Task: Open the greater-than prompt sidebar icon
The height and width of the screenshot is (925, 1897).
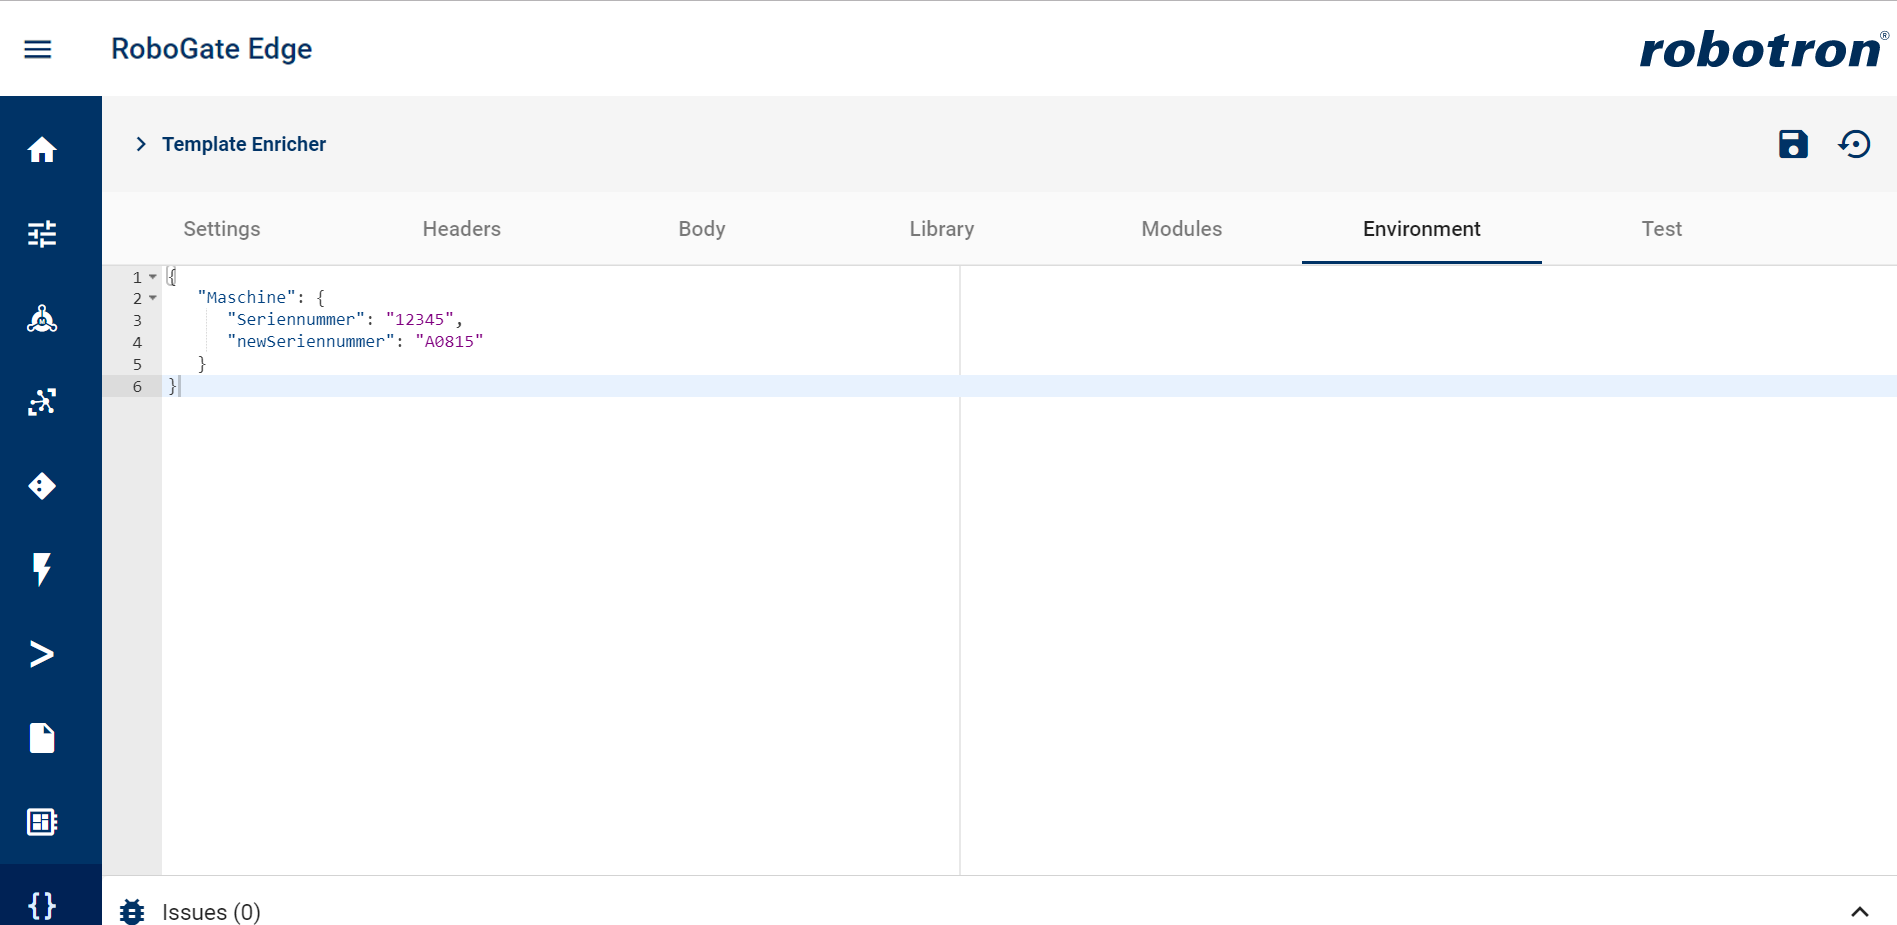Action: point(42,654)
